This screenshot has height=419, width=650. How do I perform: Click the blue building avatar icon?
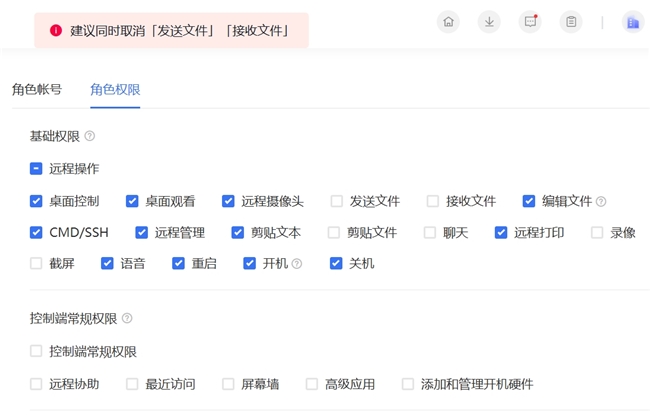(633, 22)
